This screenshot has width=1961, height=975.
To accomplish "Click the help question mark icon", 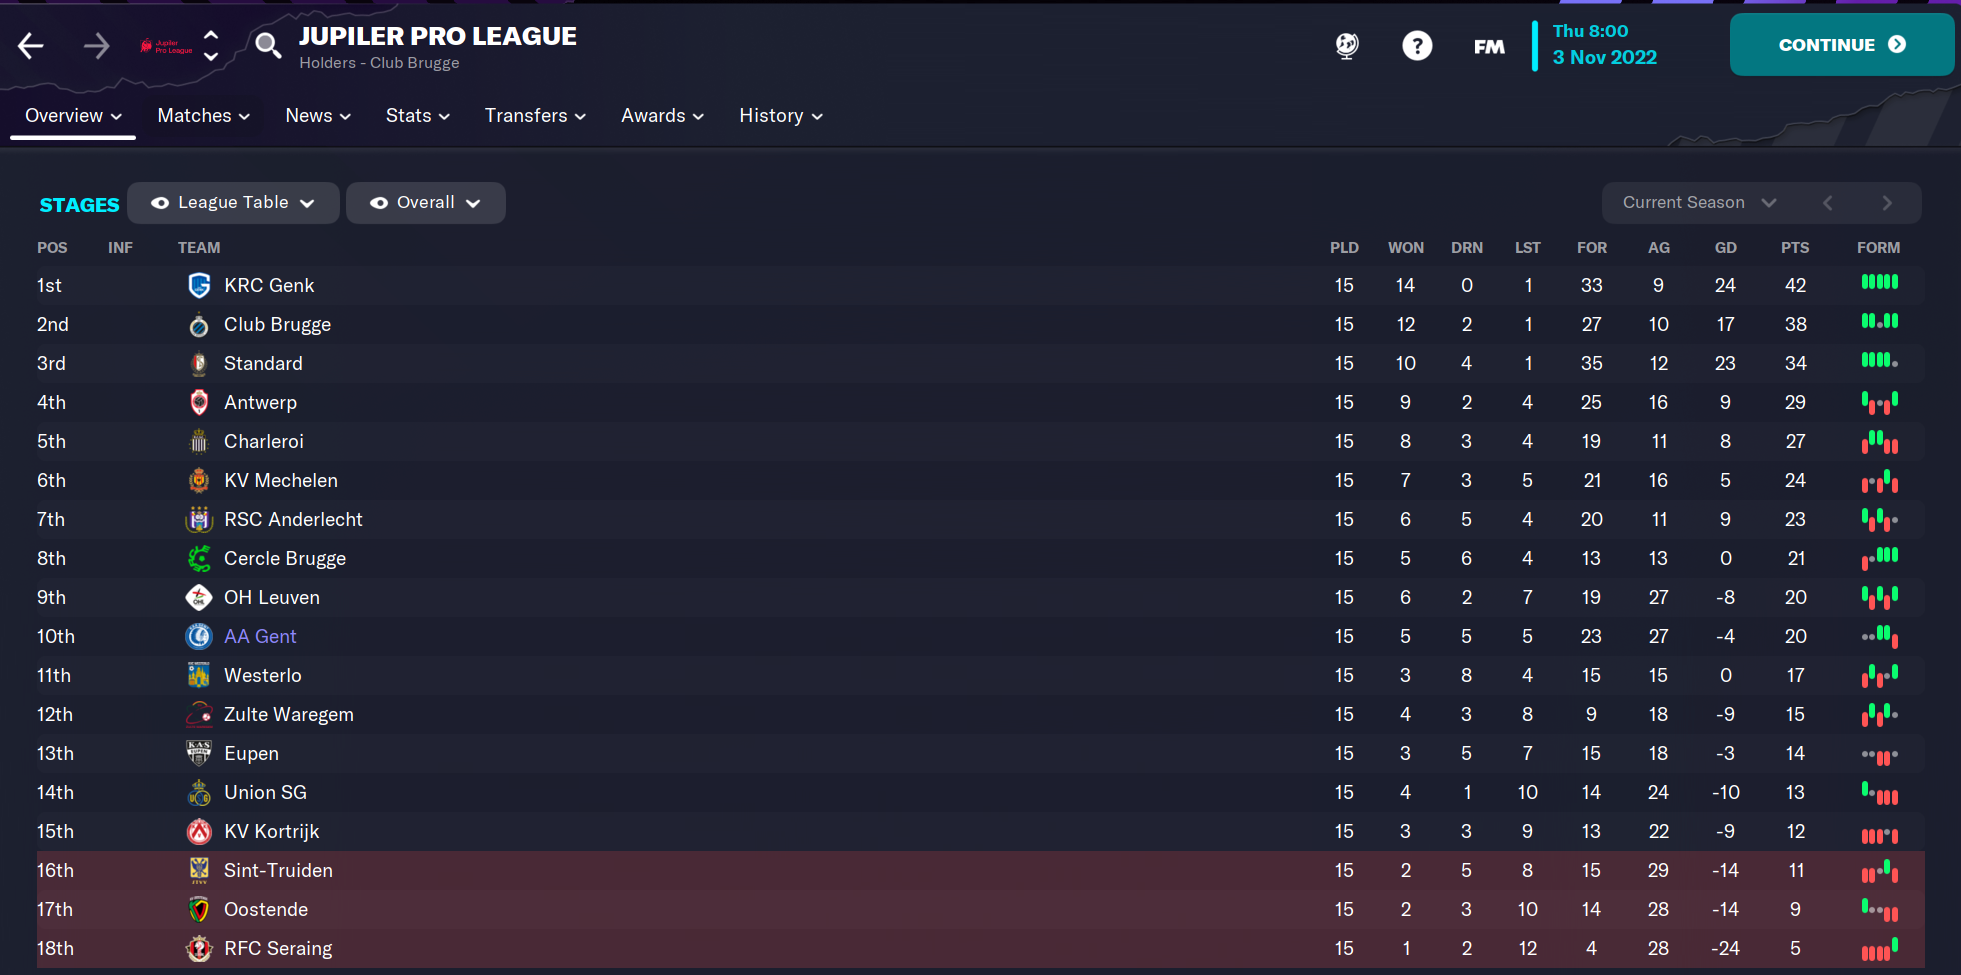I will [x=1417, y=46].
